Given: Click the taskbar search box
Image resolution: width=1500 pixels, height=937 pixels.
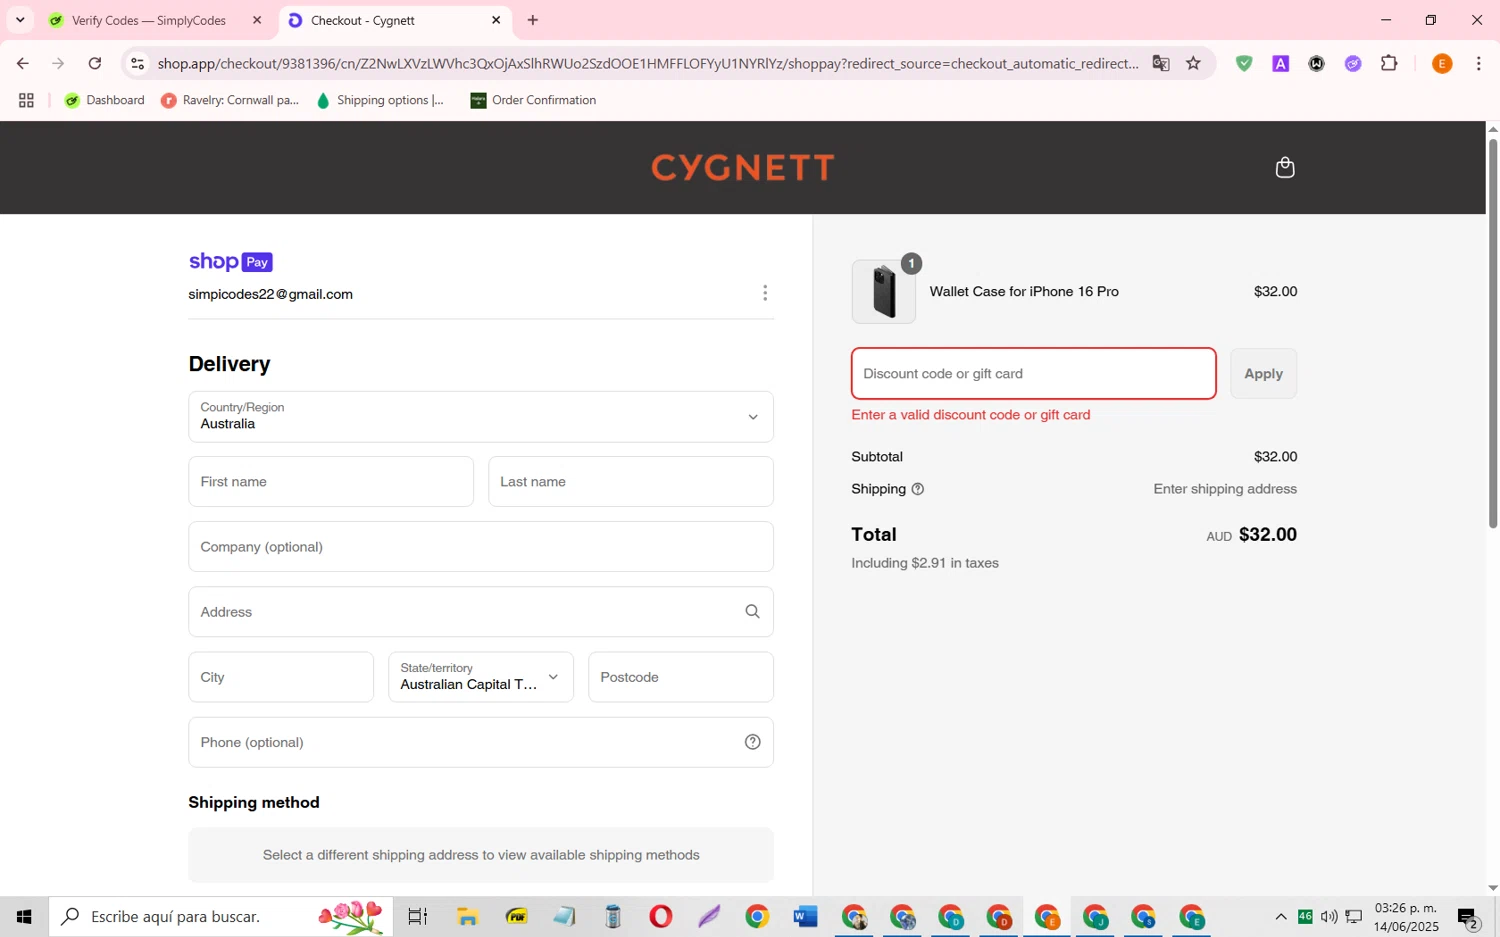Looking at the screenshot, I should 221,916.
